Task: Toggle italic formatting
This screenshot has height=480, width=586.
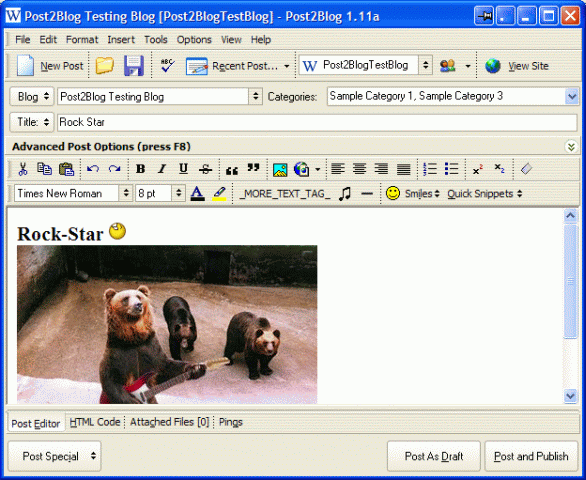Action: coord(162,169)
